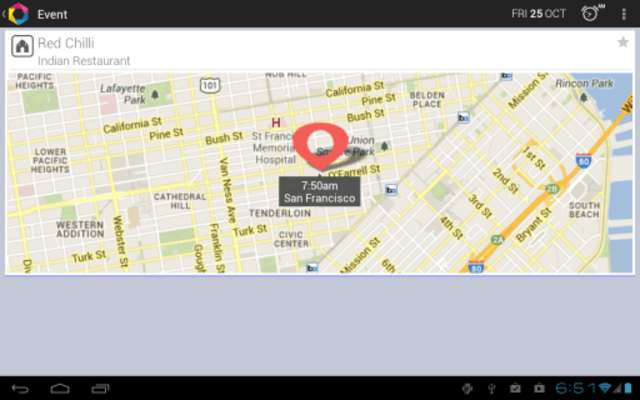
Task: Click the Van Ness Ave street label
Action: 228,191
